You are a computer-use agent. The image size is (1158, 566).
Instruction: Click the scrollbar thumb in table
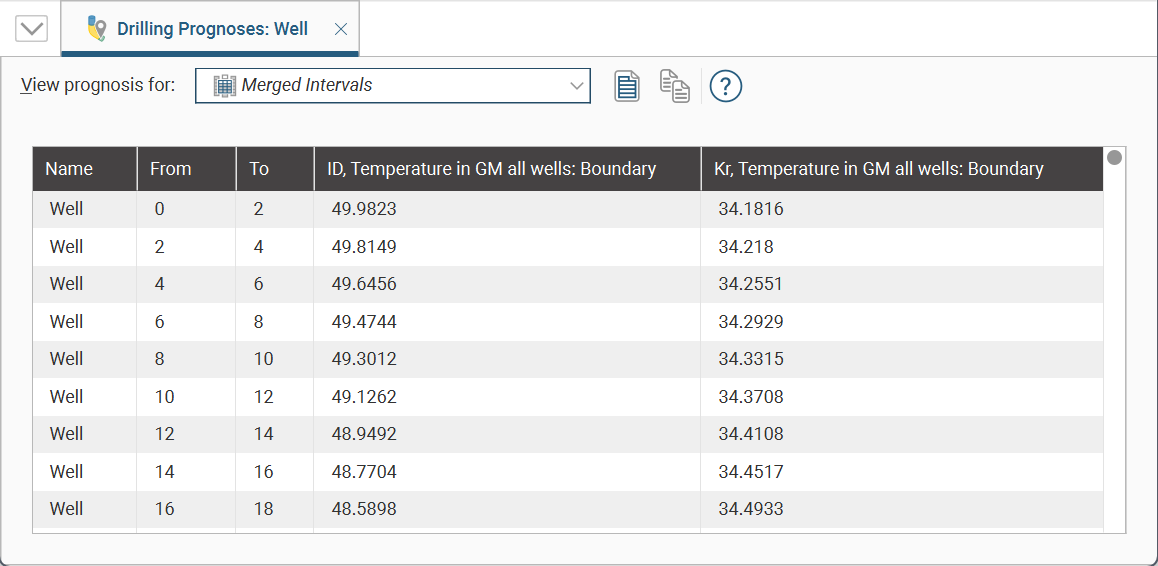pyautogui.click(x=1115, y=157)
